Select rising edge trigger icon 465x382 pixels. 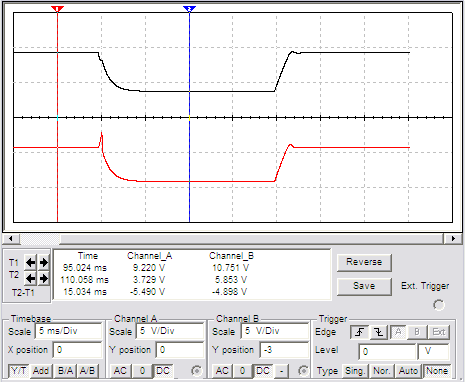[x=359, y=332]
